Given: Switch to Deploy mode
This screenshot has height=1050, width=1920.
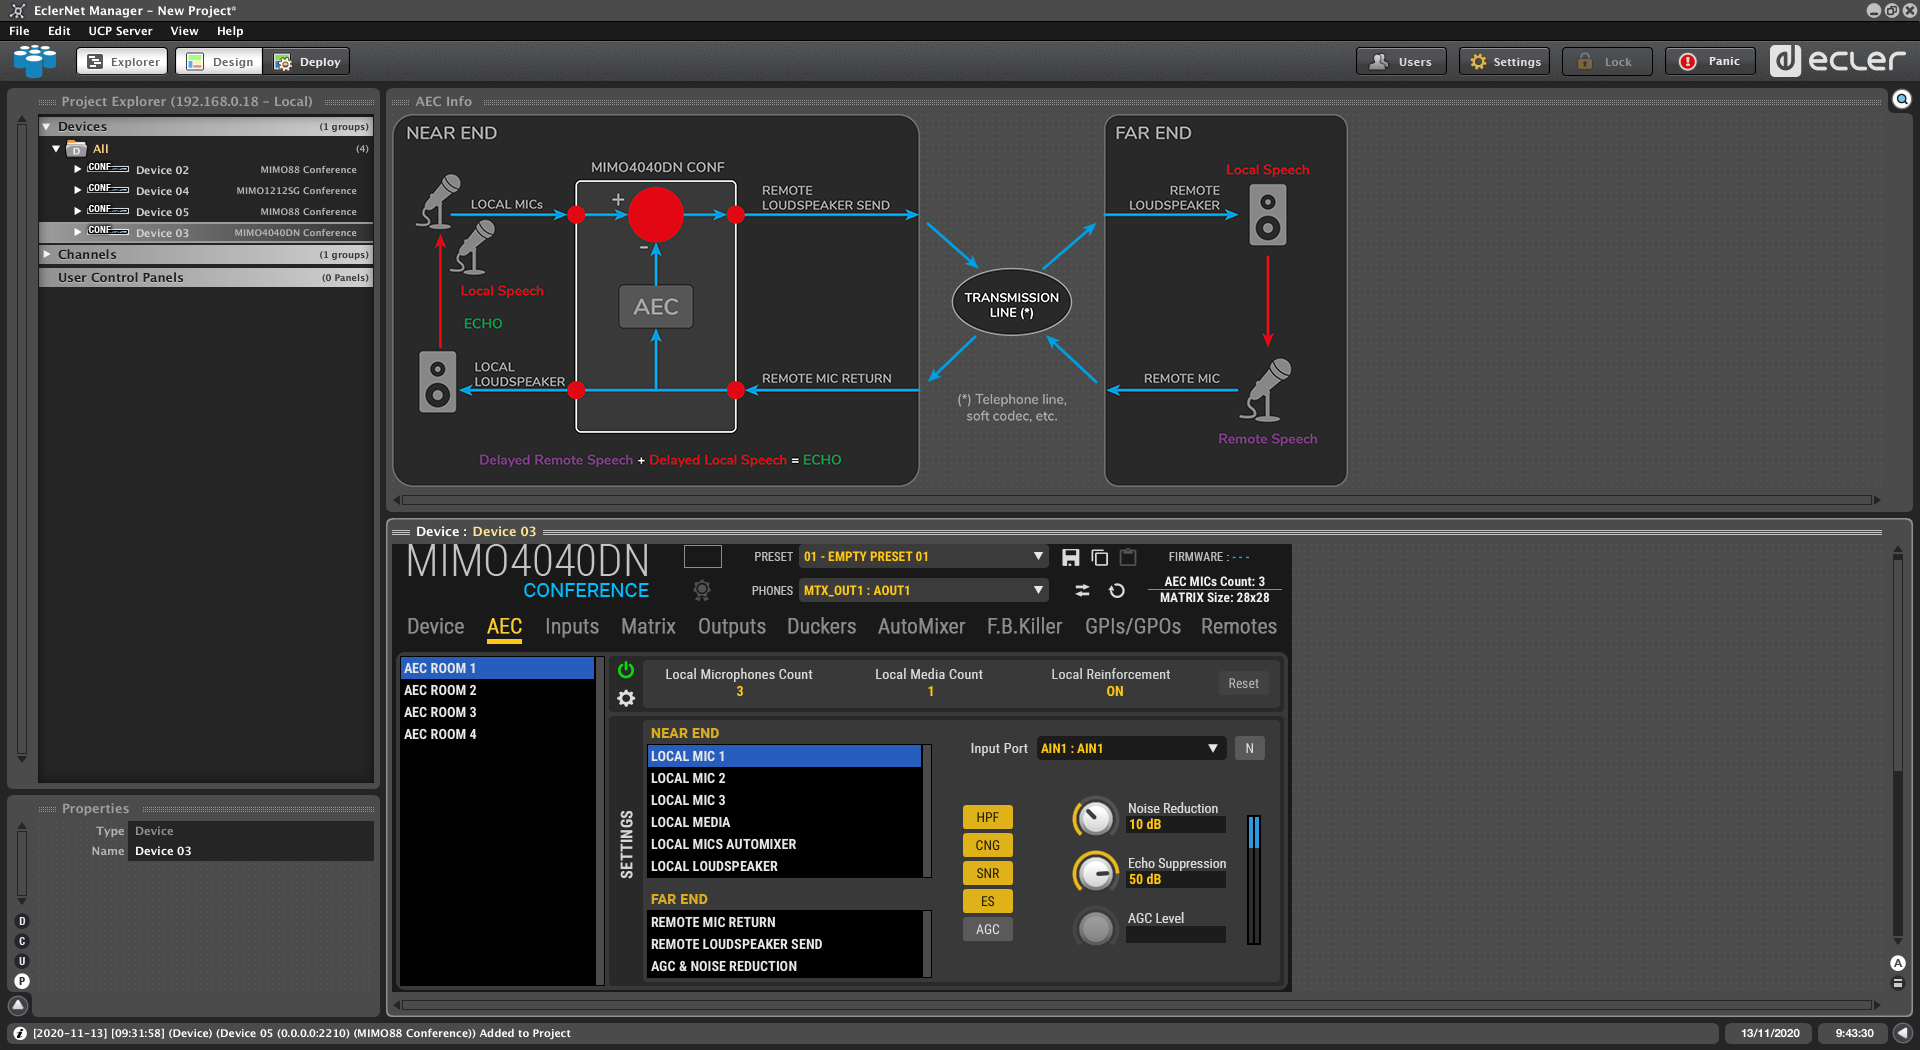Looking at the screenshot, I should point(307,62).
